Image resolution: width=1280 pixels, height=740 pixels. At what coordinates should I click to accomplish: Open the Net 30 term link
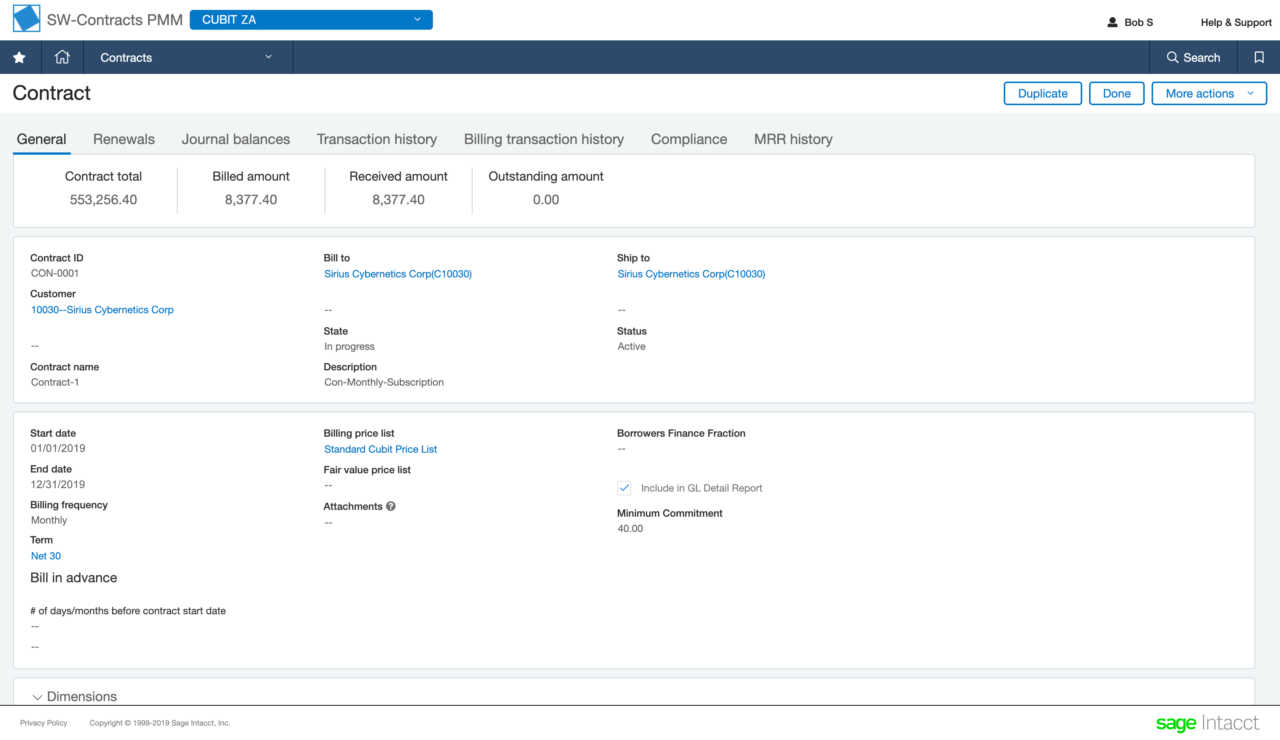pyautogui.click(x=46, y=556)
